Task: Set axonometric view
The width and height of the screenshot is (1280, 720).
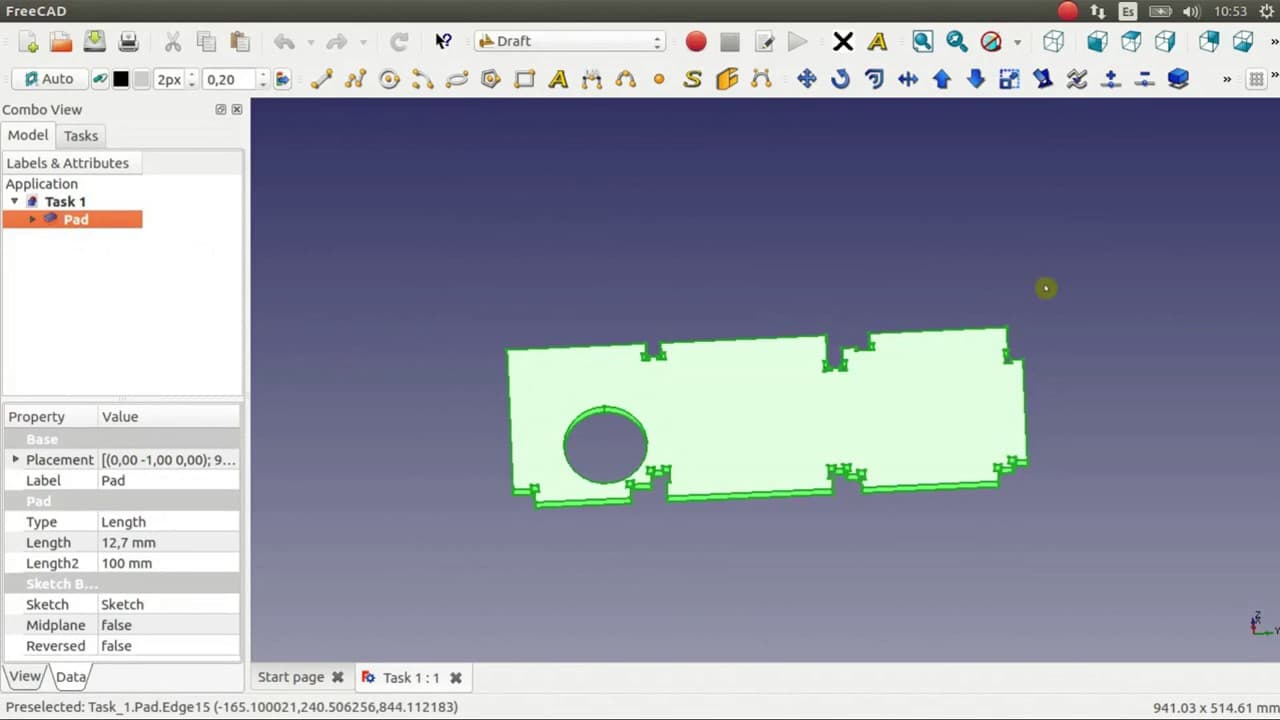Action: (x=1053, y=41)
